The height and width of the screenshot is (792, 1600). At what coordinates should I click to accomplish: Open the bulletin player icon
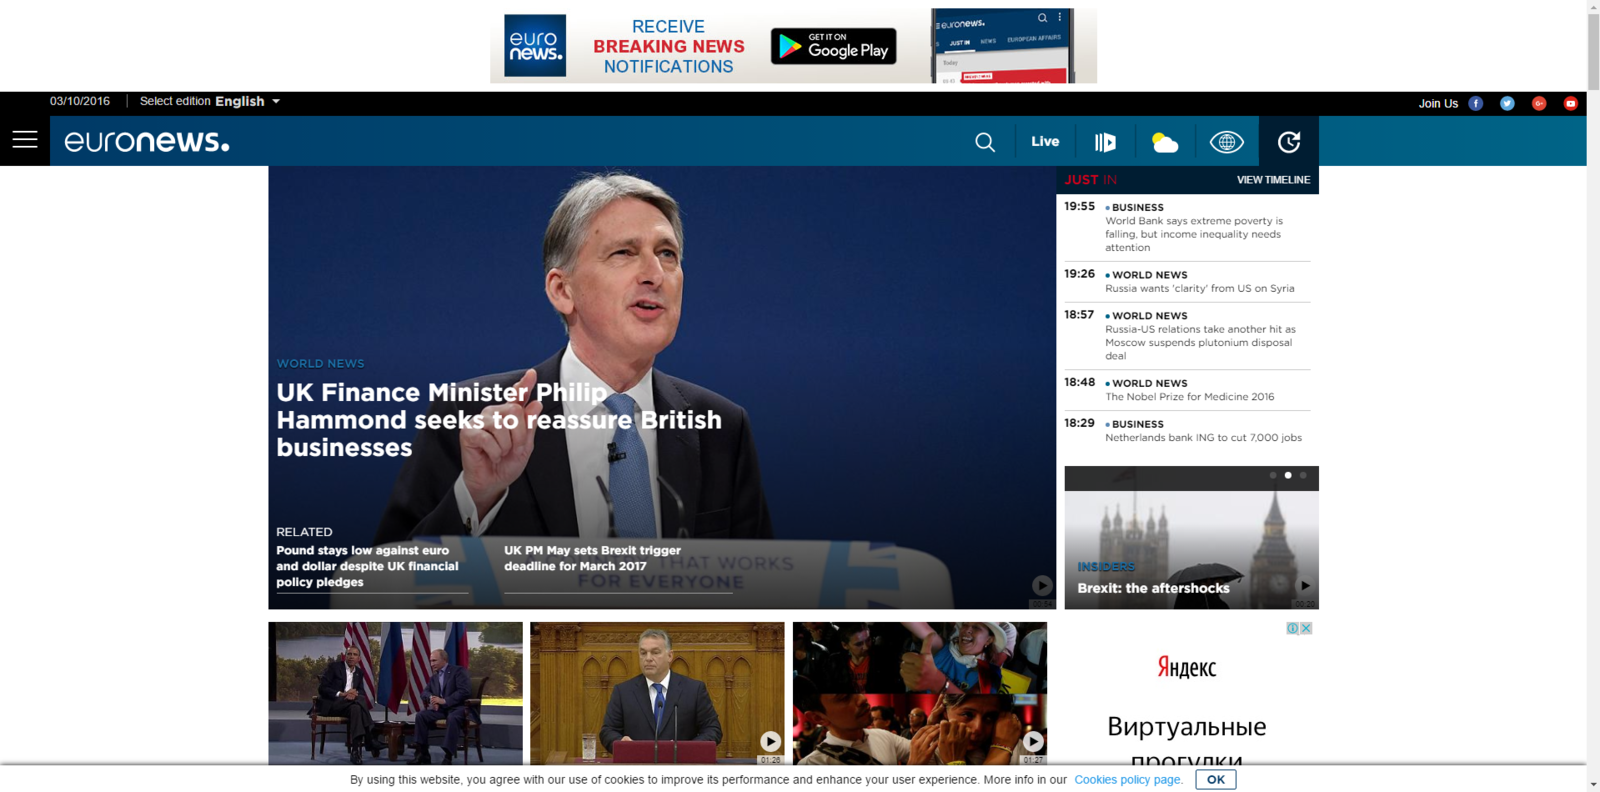click(x=1105, y=142)
